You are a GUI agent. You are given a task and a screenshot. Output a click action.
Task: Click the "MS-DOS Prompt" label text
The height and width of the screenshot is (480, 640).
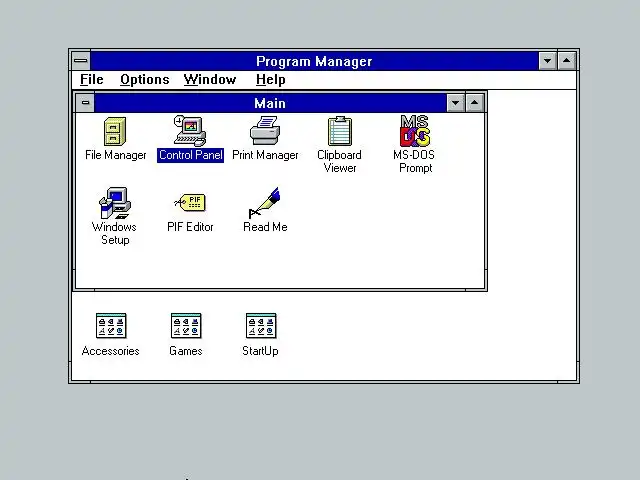[x=414, y=161]
